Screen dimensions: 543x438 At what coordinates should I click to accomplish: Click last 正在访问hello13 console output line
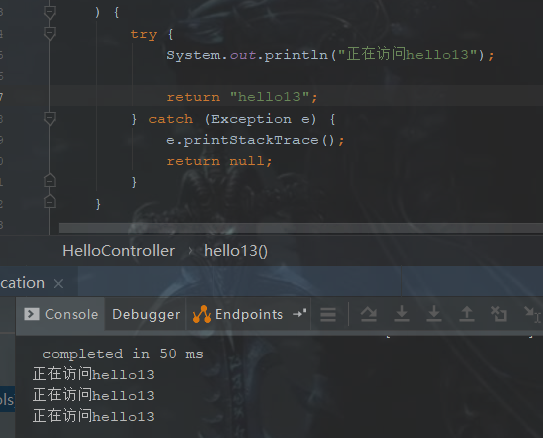tap(94, 416)
